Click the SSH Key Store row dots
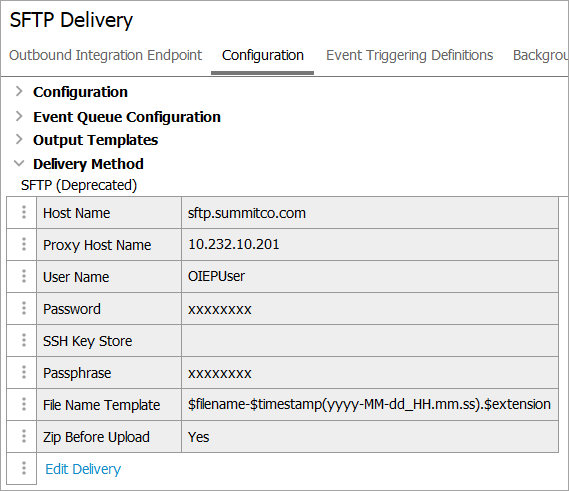The height and width of the screenshot is (491, 569). click(x=24, y=340)
